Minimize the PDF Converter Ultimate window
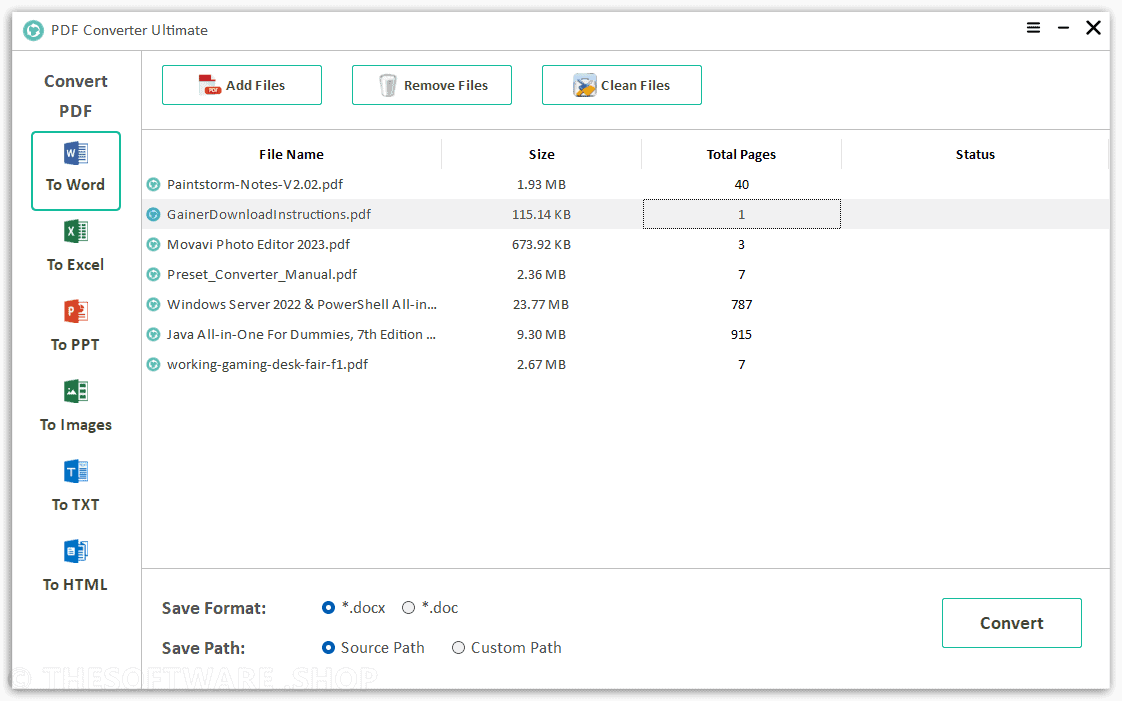 [x=1063, y=28]
